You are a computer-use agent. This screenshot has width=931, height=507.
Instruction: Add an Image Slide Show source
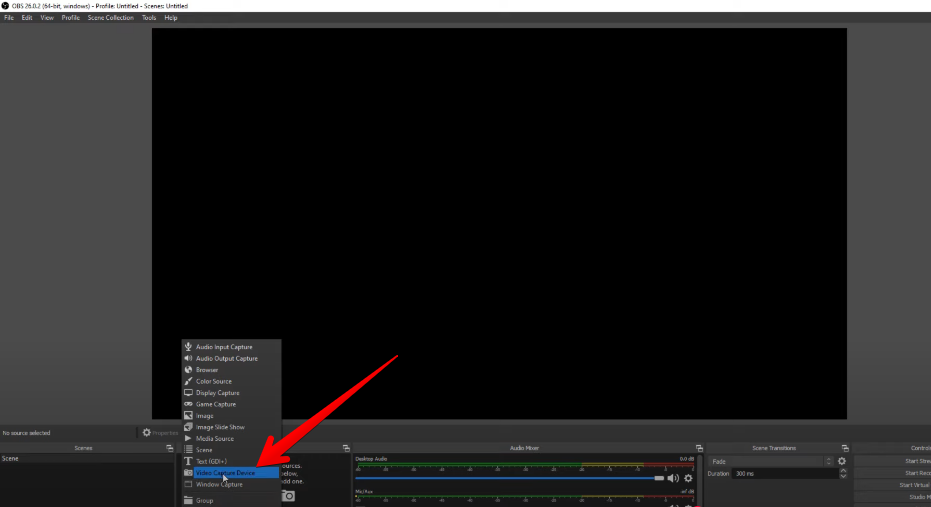pos(231,427)
